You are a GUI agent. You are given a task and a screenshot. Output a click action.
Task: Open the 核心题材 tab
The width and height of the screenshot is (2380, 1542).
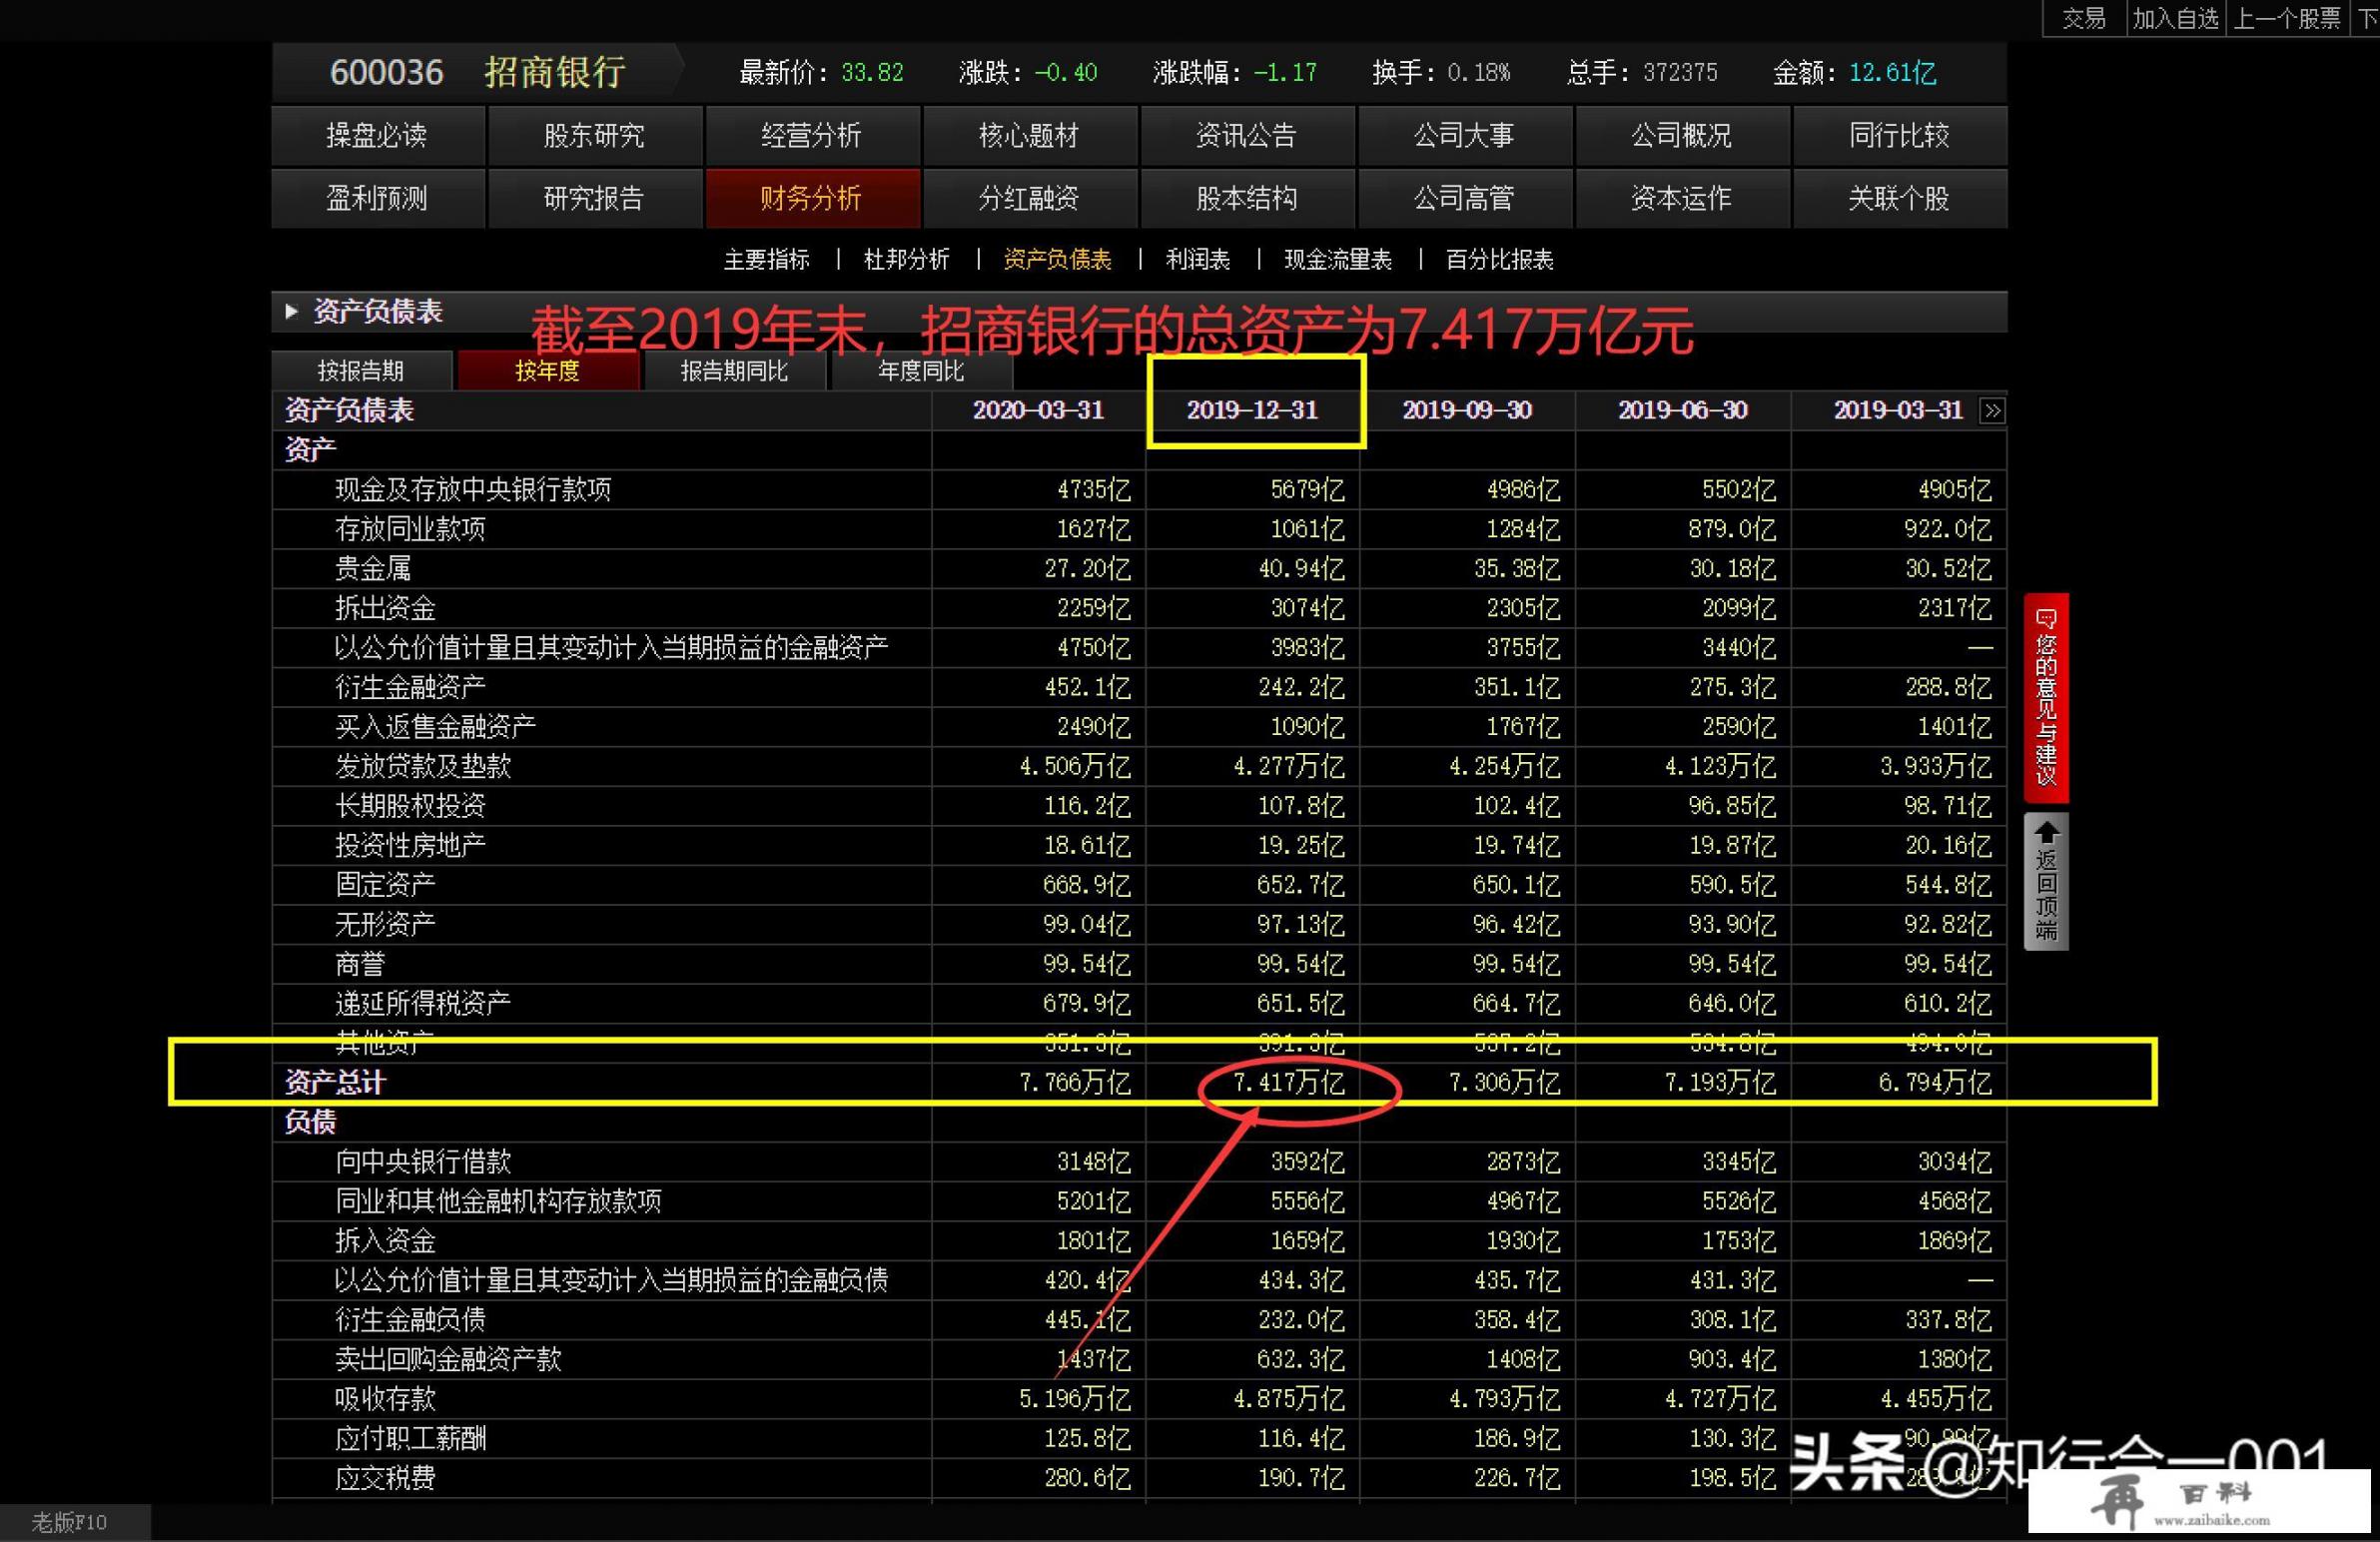pyautogui.click(x=1029, y=135)
